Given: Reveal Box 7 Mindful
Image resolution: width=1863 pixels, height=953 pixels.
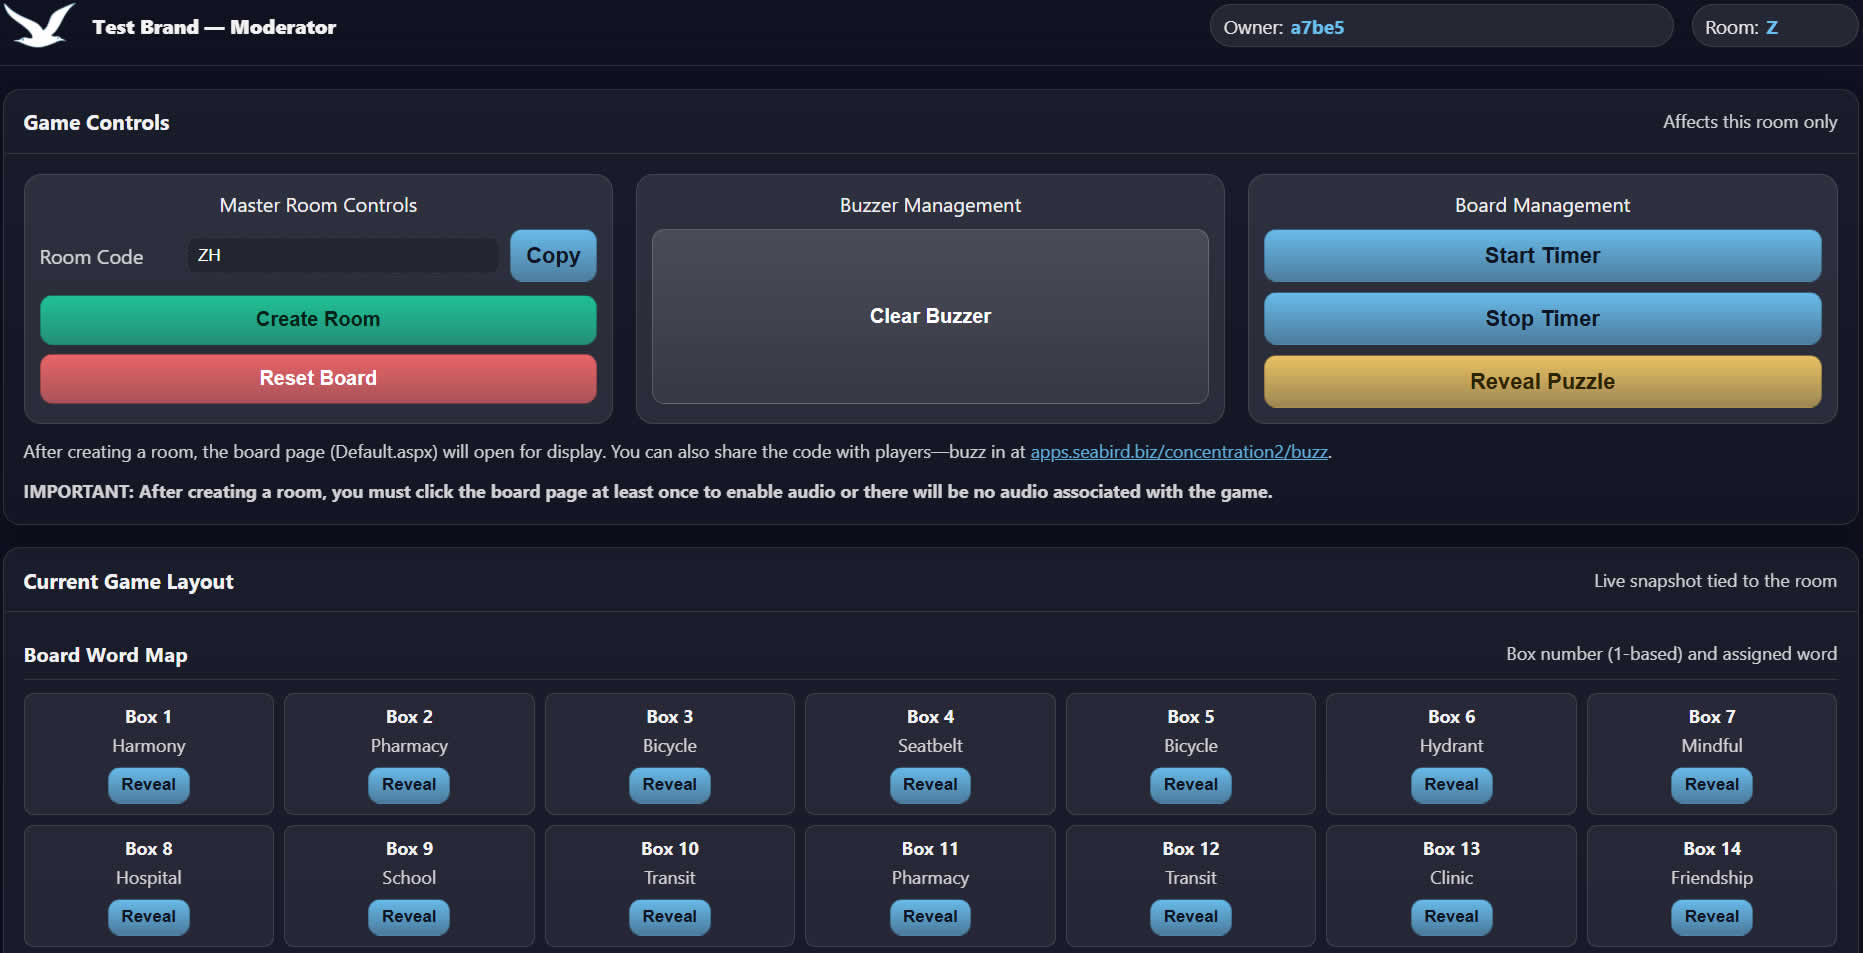Looking at the screenshot, I should 1711,785.
